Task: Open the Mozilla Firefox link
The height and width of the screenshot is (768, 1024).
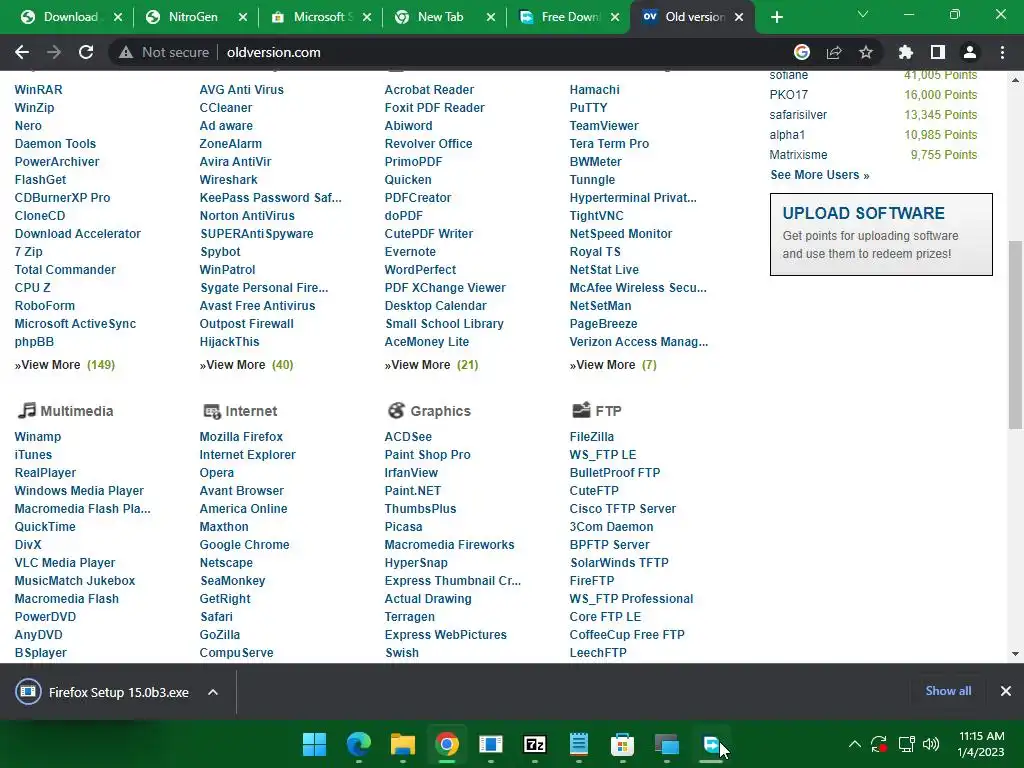Action: pos(241,436)
